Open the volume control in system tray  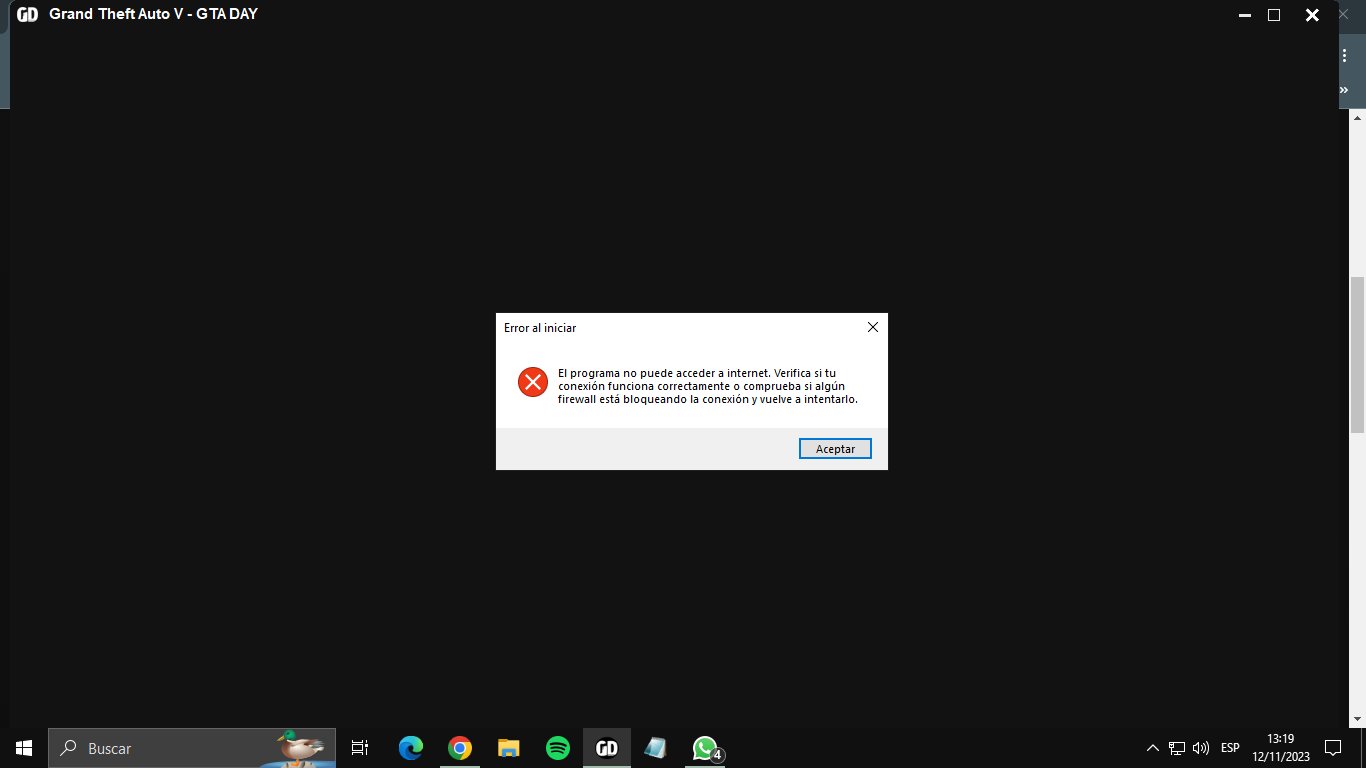click(x=1201, y=748)
